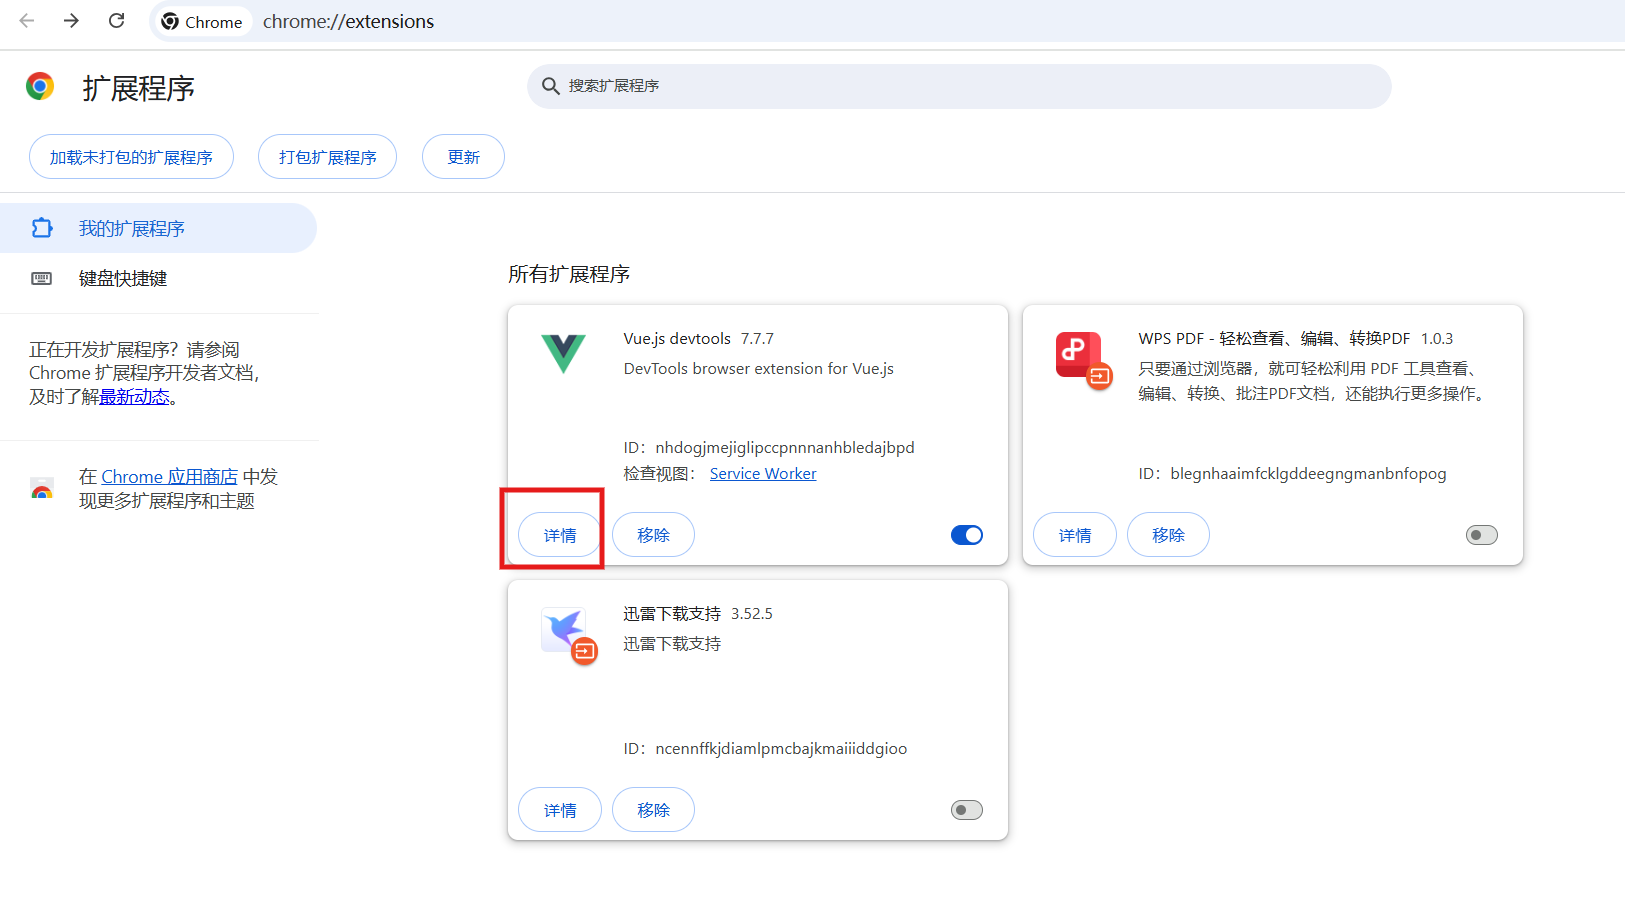The width and height of the screenshot is (1625, 909).
Task: Enable the WPS PDF extension toggle
Action: [x=1482, y=535]
